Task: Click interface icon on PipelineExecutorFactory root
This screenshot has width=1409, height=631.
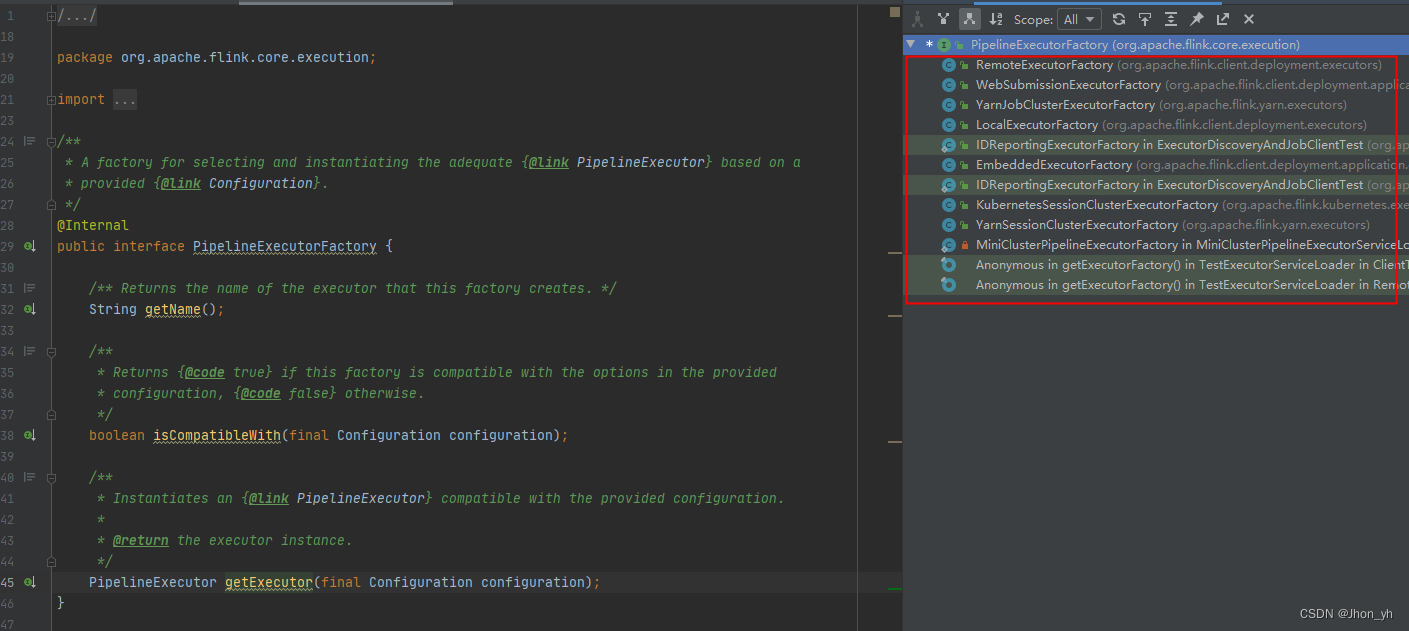Action: (x=944, y=45)
